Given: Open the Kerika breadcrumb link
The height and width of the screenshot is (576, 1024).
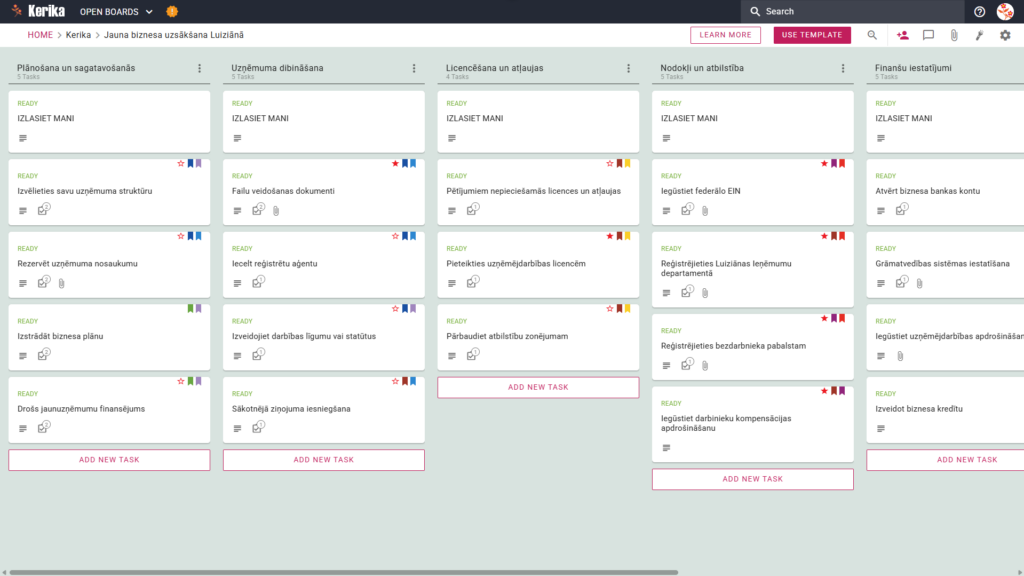Looking at the screenshot, I should 78,35.
